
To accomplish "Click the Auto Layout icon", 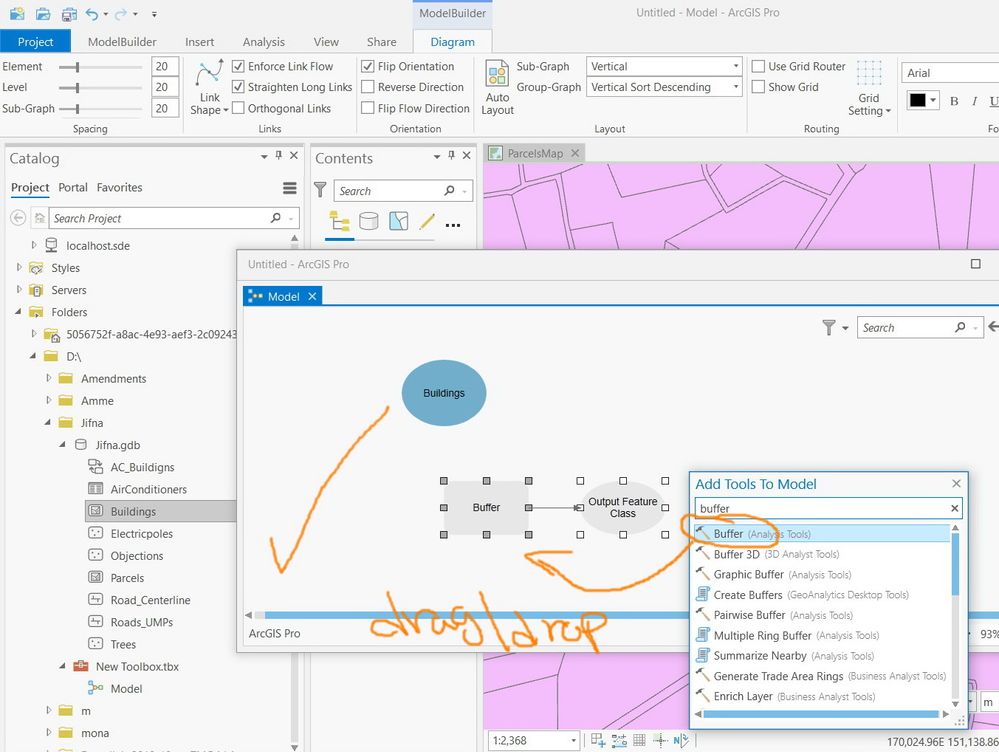I will (497, 74).
